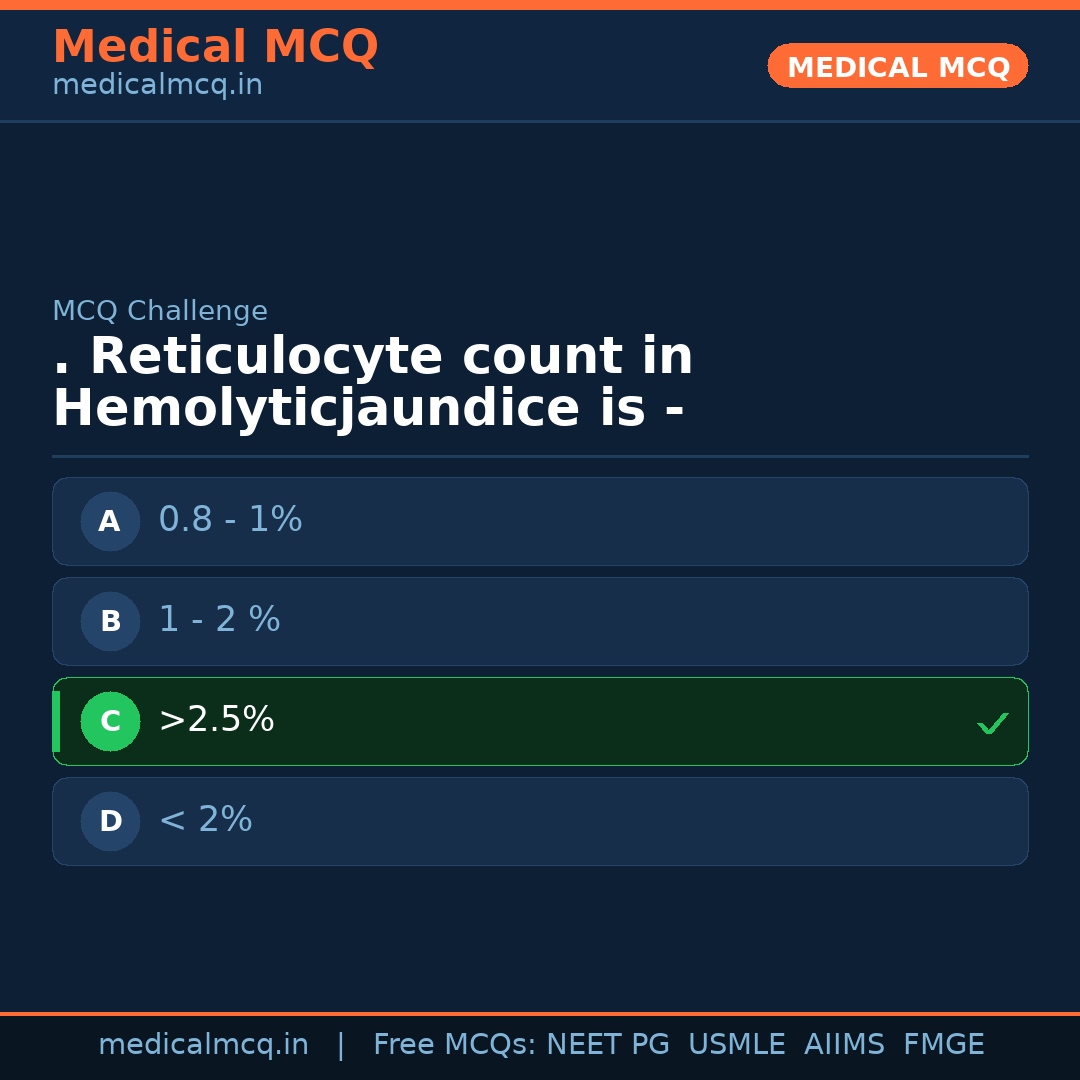
Task: Open the medicalmcq.in link in the footer
Action: [203, 1045]
